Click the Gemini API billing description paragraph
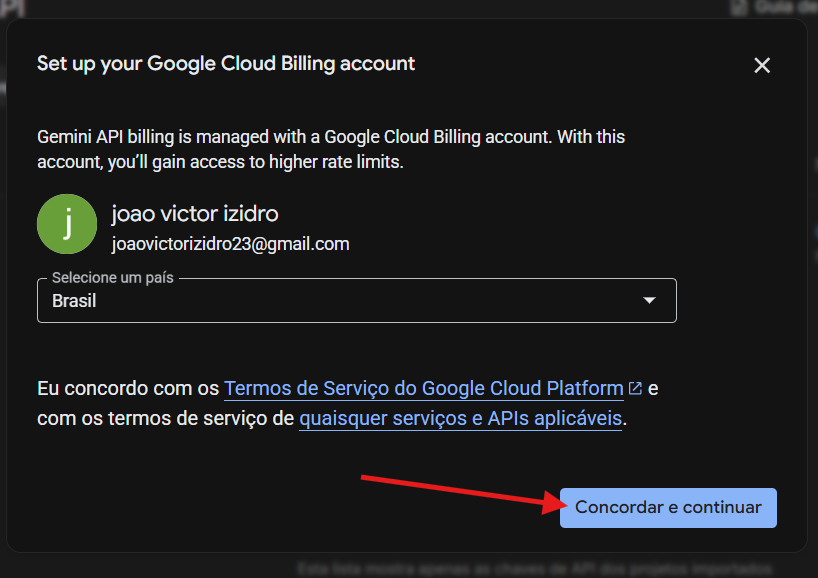 [x=331, y=148]
